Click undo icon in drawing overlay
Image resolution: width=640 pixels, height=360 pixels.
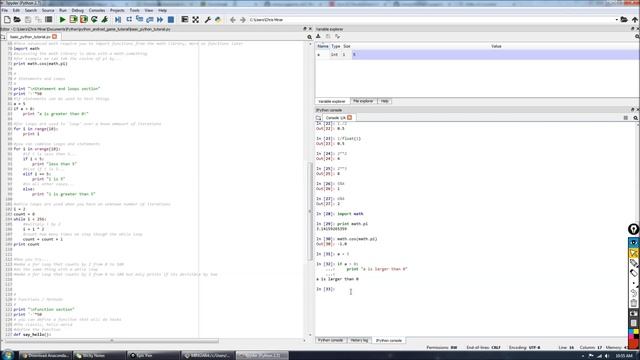[x=633, y=293]
